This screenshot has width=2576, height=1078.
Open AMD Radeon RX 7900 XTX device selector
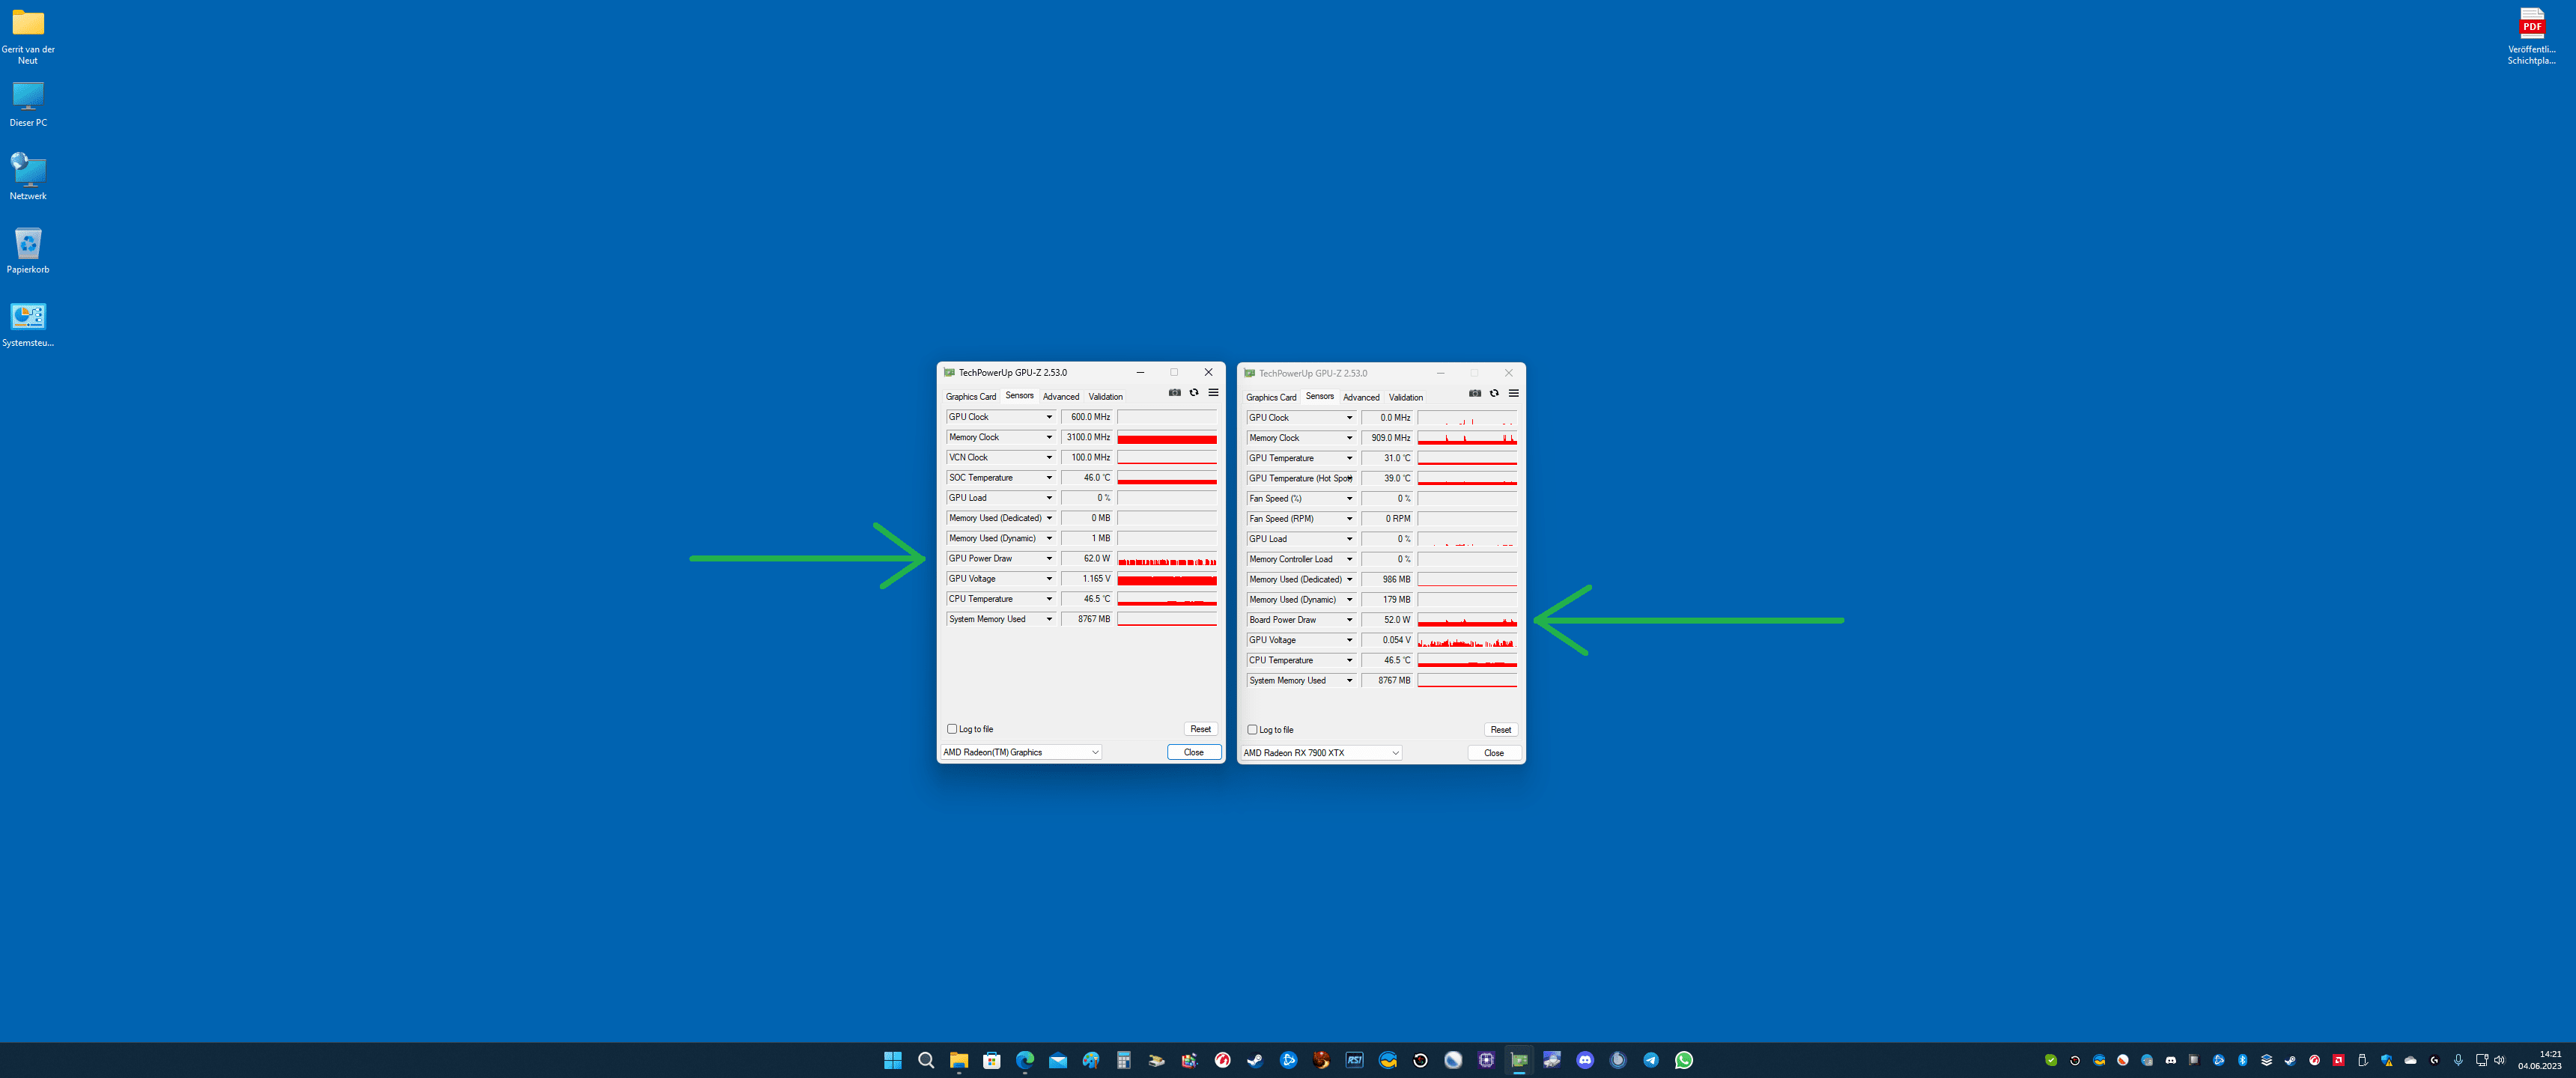1321,753
